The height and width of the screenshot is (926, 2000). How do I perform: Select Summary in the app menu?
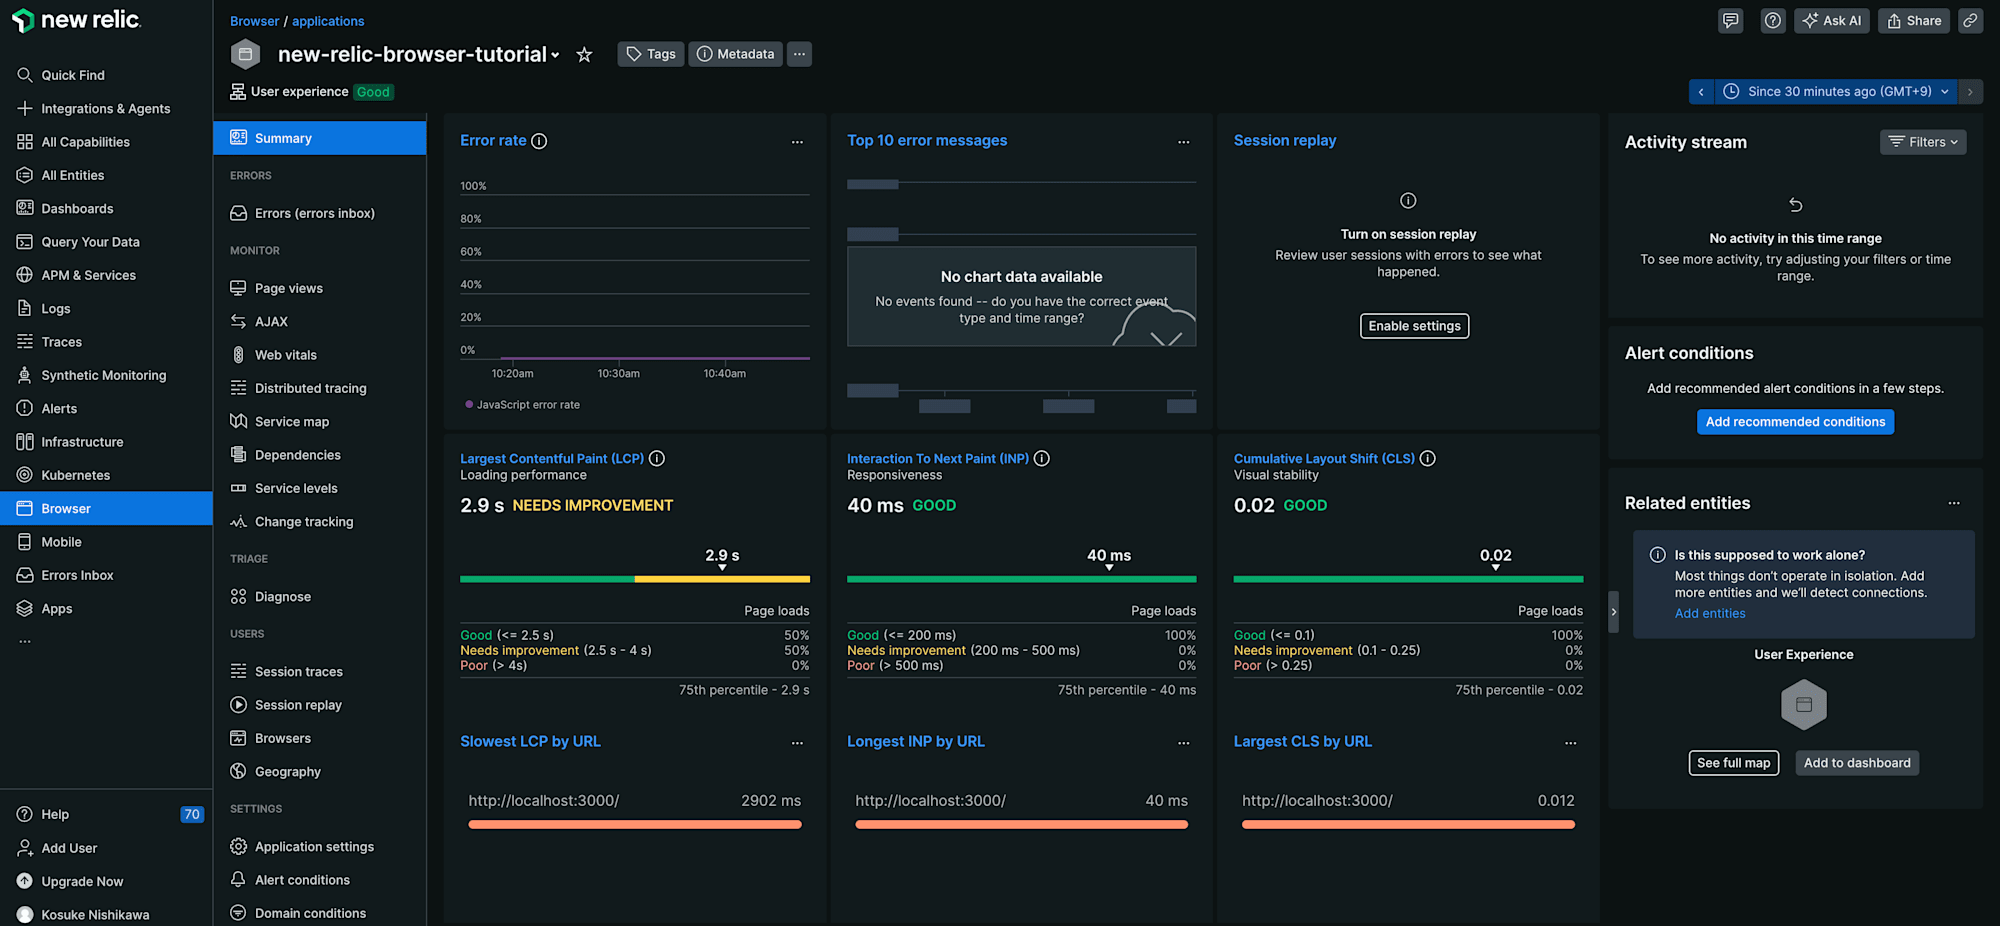320,138
